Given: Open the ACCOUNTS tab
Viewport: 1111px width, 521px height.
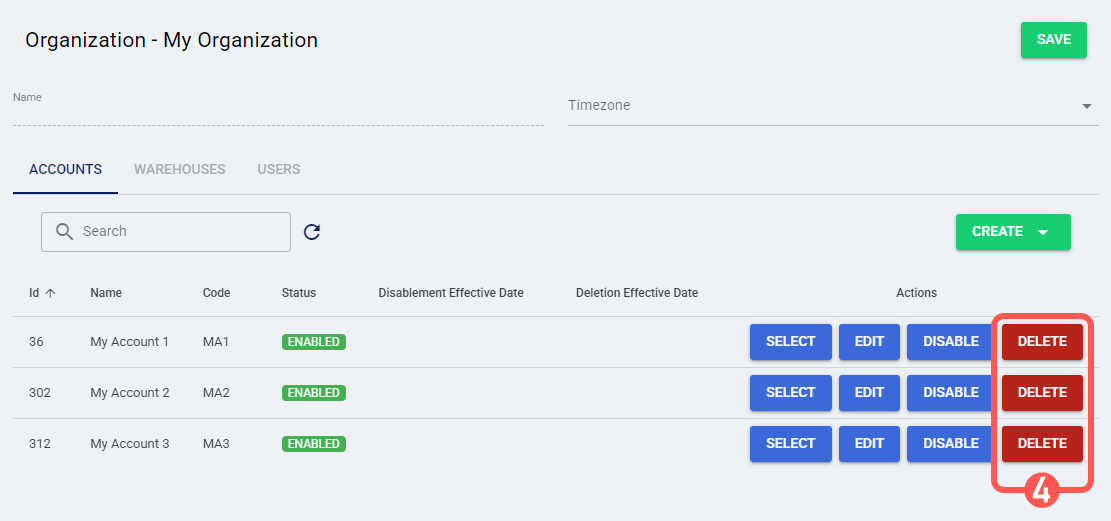Looking at the screenshot, I should (65, 169).
